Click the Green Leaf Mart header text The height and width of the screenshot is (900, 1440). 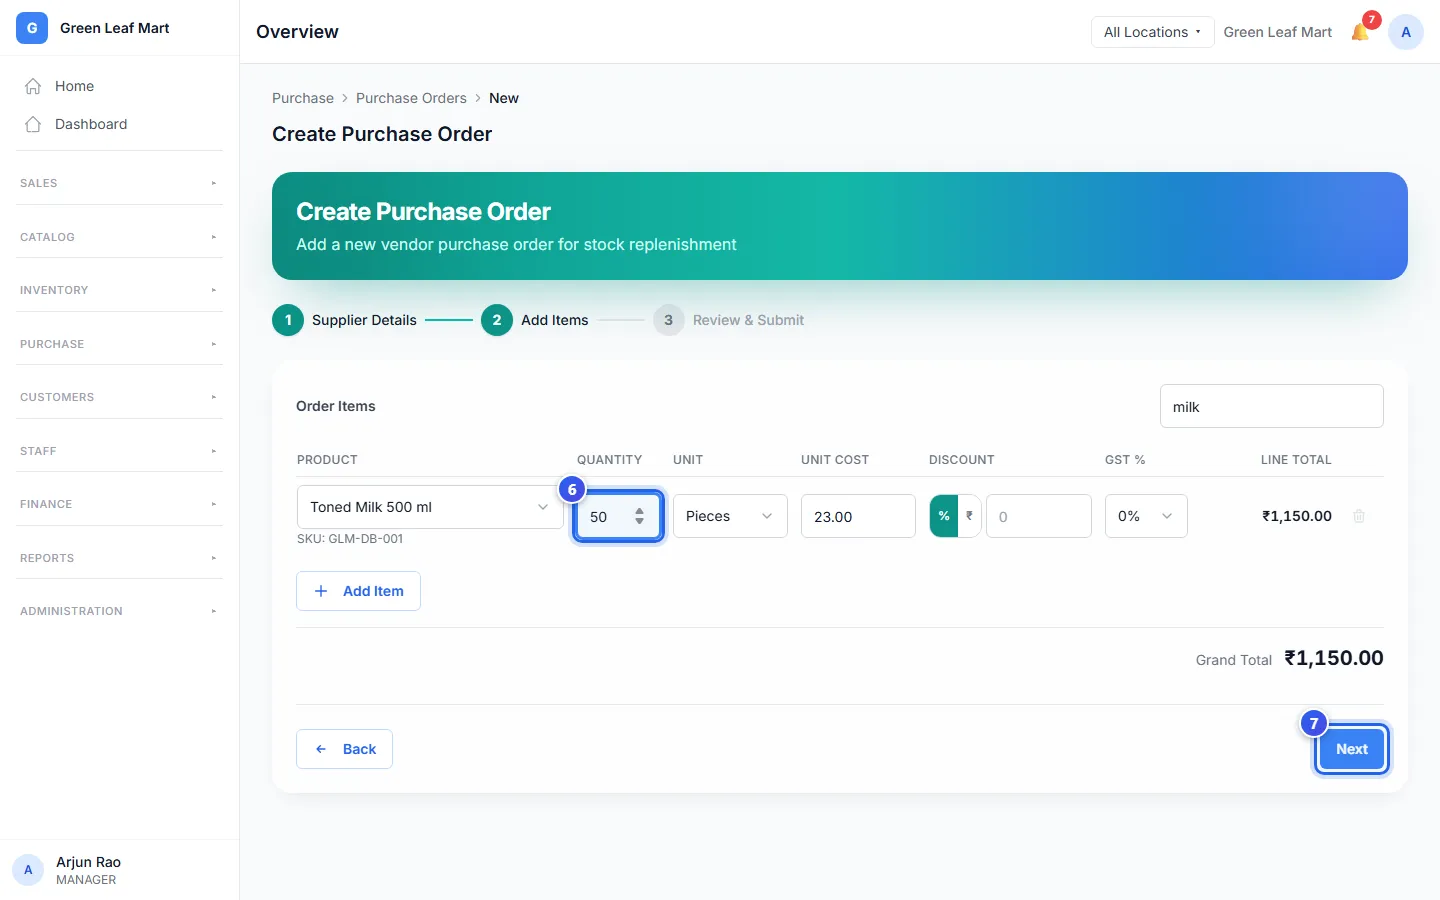click(x=1278, y=32)
